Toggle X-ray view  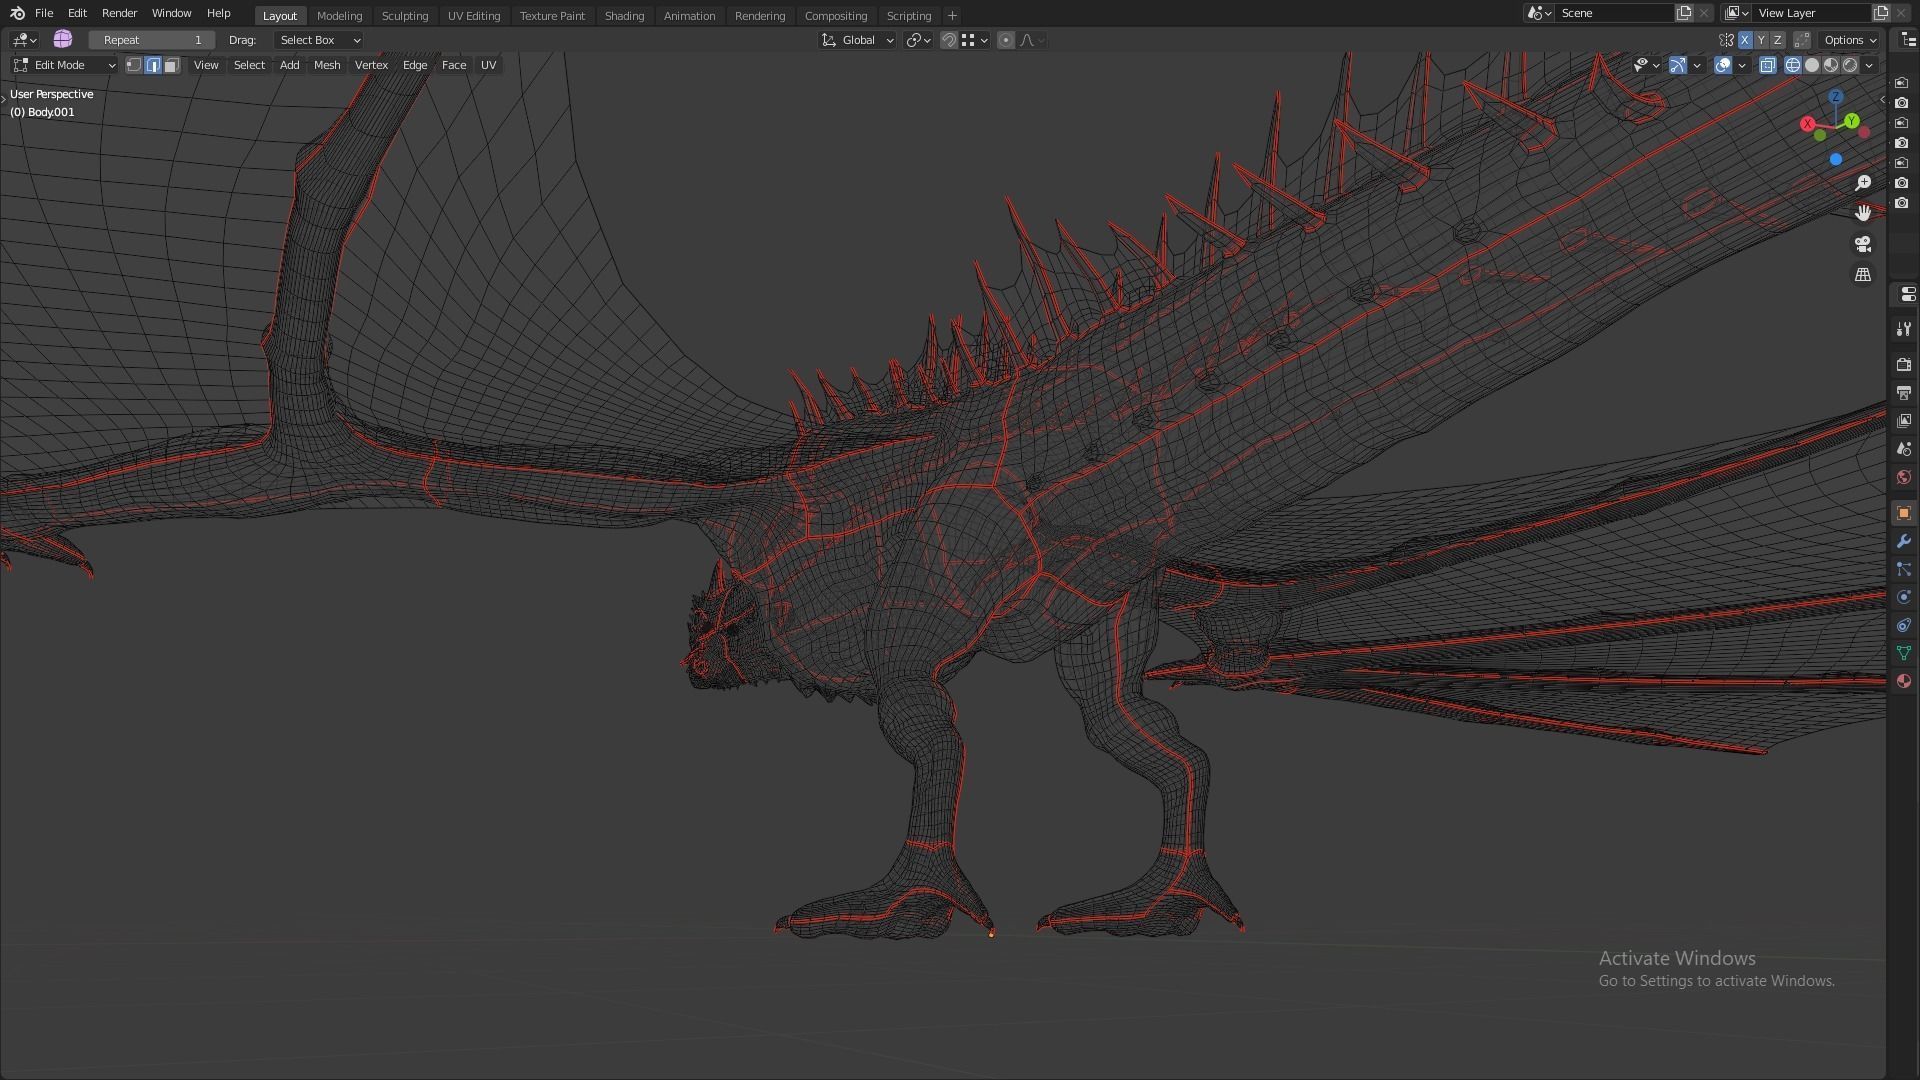1768,65
